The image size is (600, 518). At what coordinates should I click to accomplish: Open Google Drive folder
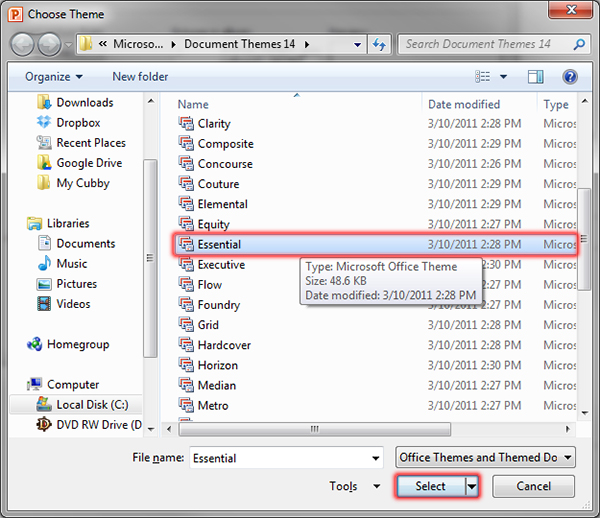80,163
